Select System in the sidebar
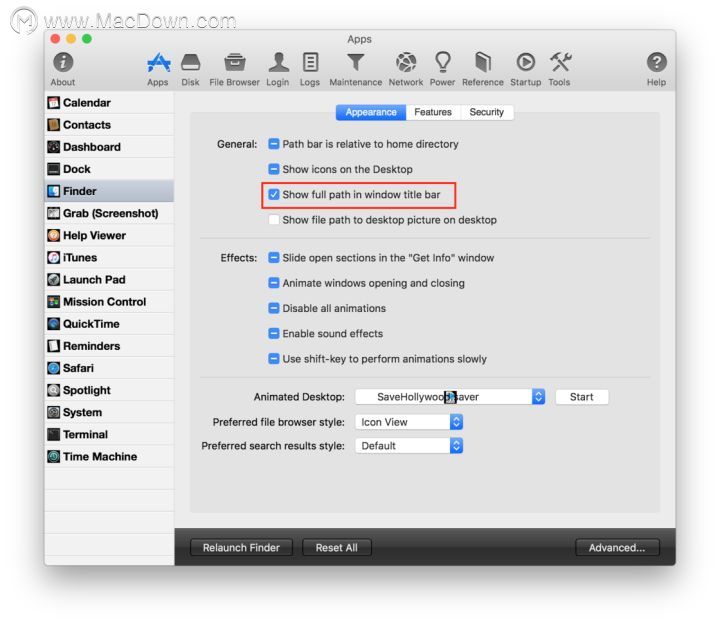The height and width of the screenshot is (624, 720). [x=109, y=412]
